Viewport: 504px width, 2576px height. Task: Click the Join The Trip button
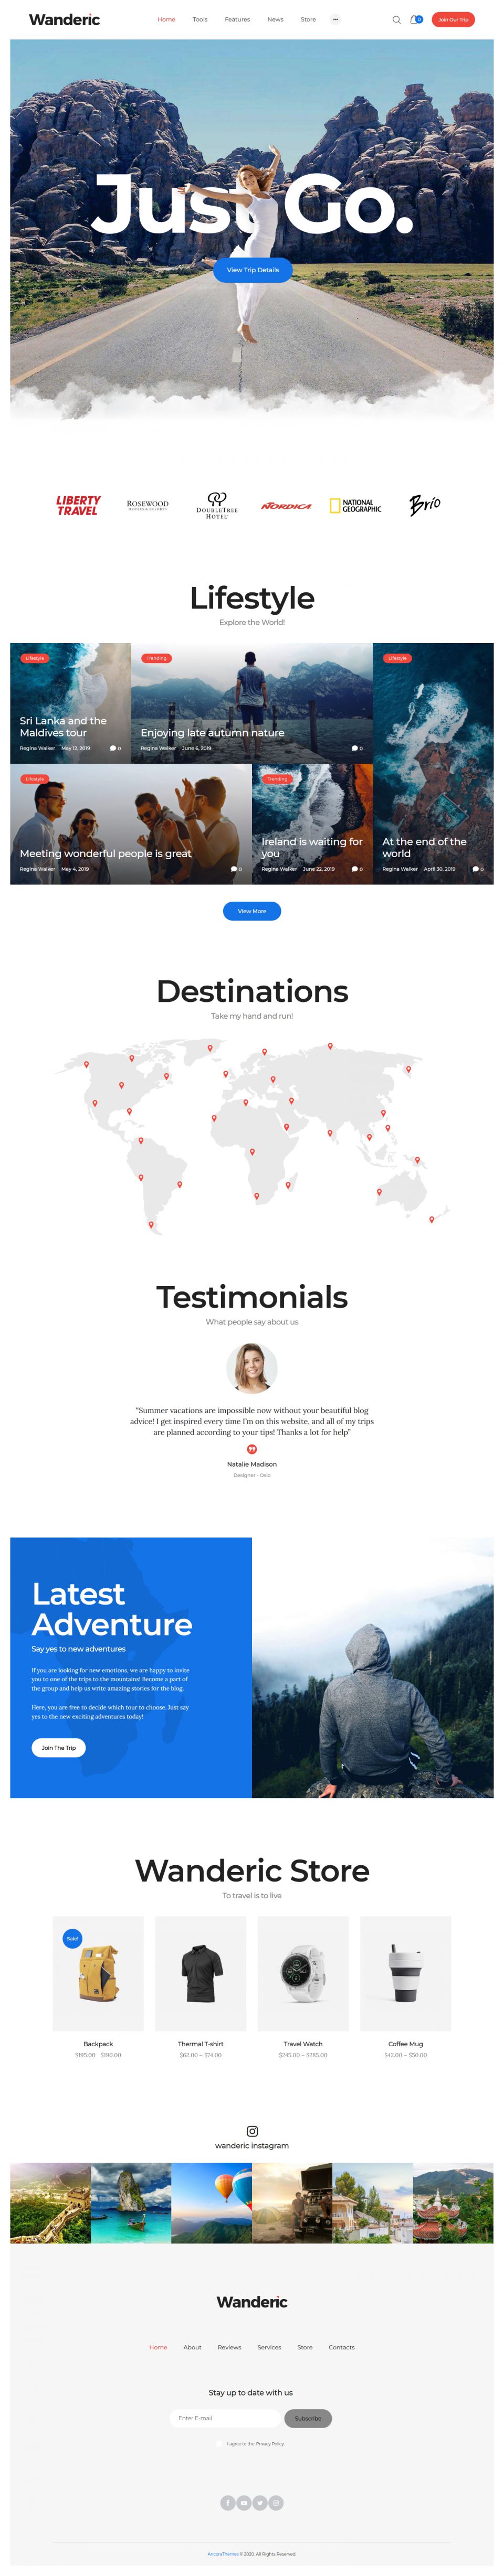click(x=59, y=1747)
